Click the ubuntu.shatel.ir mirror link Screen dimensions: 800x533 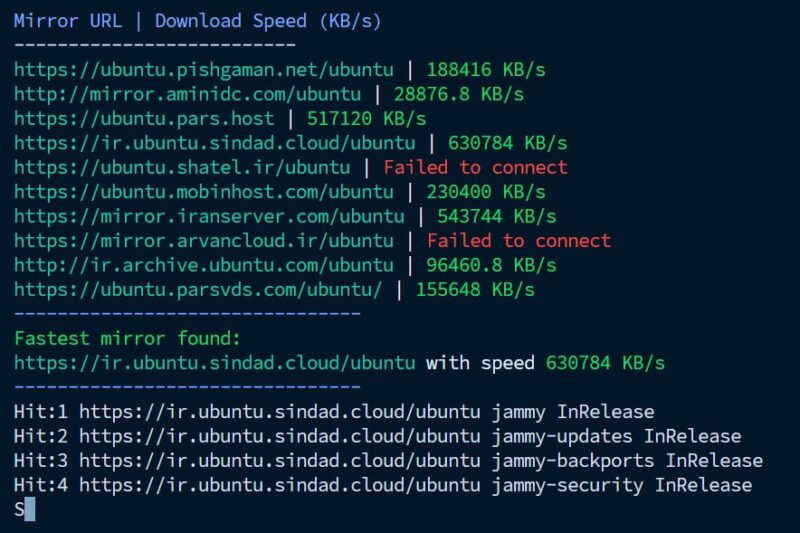coord(182,167)
